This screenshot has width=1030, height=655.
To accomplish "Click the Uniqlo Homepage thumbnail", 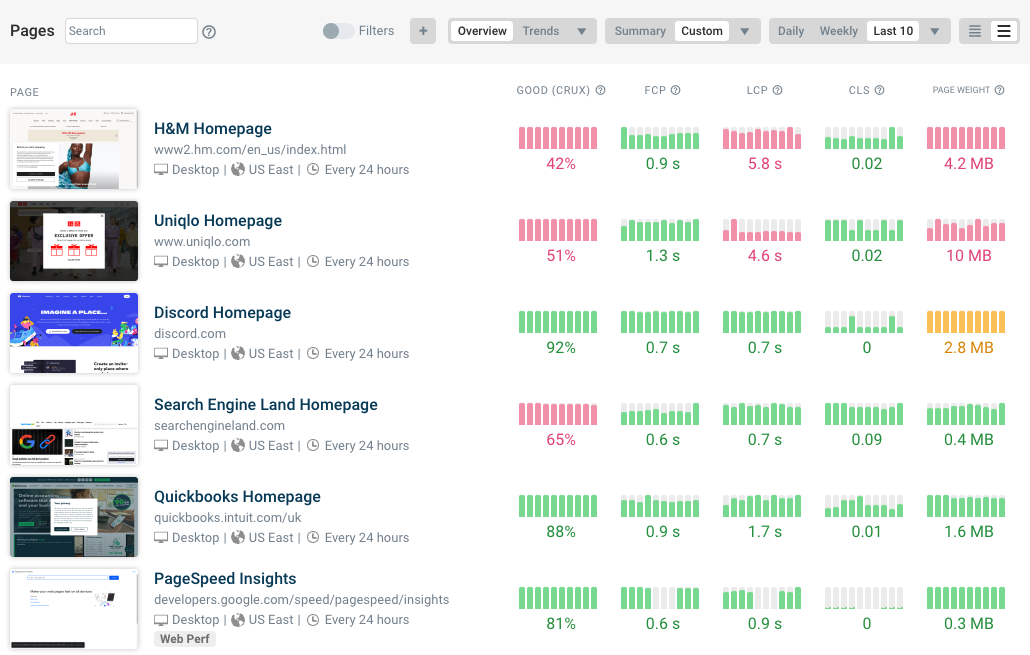I will pos(74,241).
